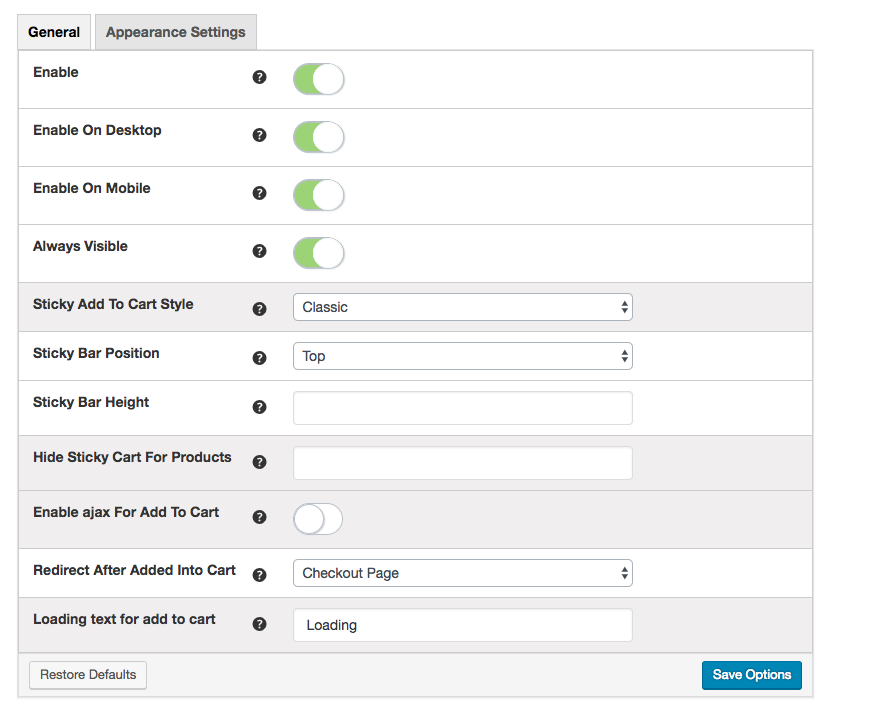Viewport: 873px width, 718px height.
Task: Click the Restore Defaults button
Action: 88,675
